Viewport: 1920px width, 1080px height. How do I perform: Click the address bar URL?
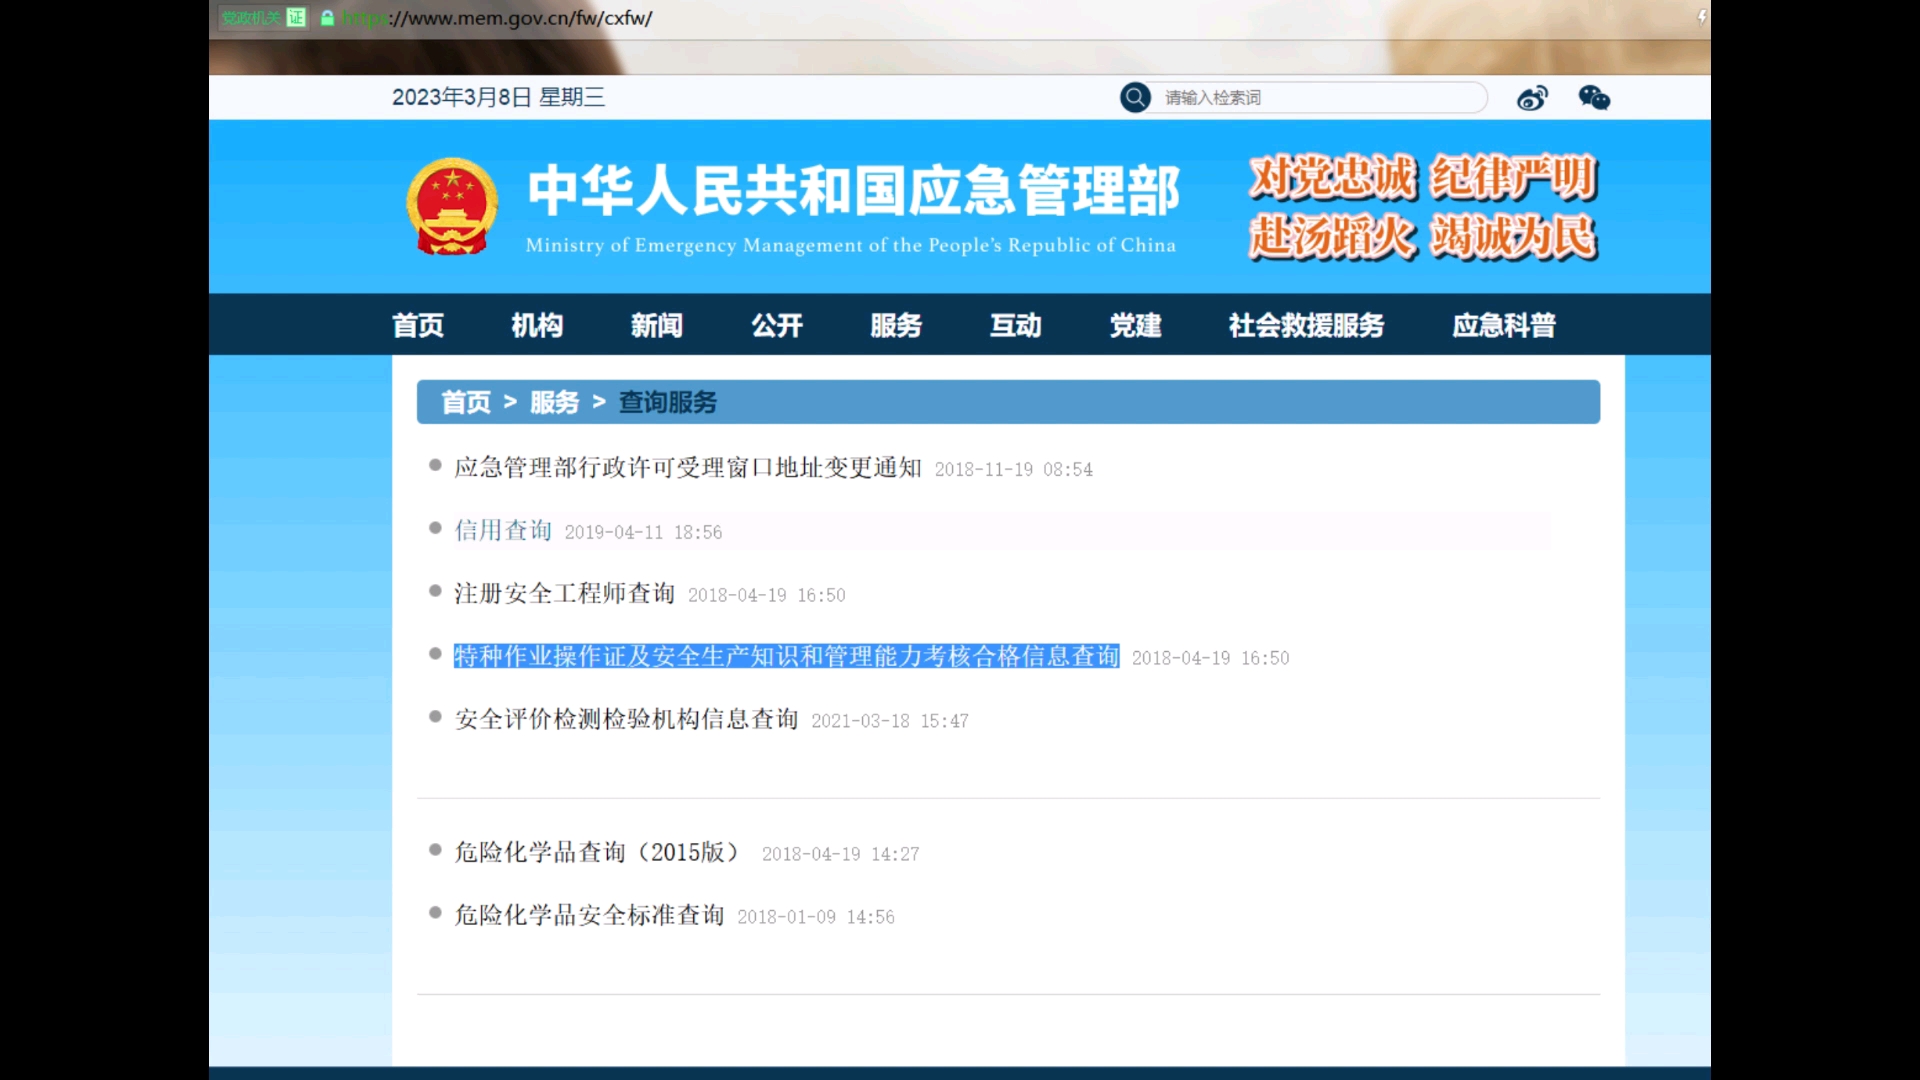pos(497,18)
